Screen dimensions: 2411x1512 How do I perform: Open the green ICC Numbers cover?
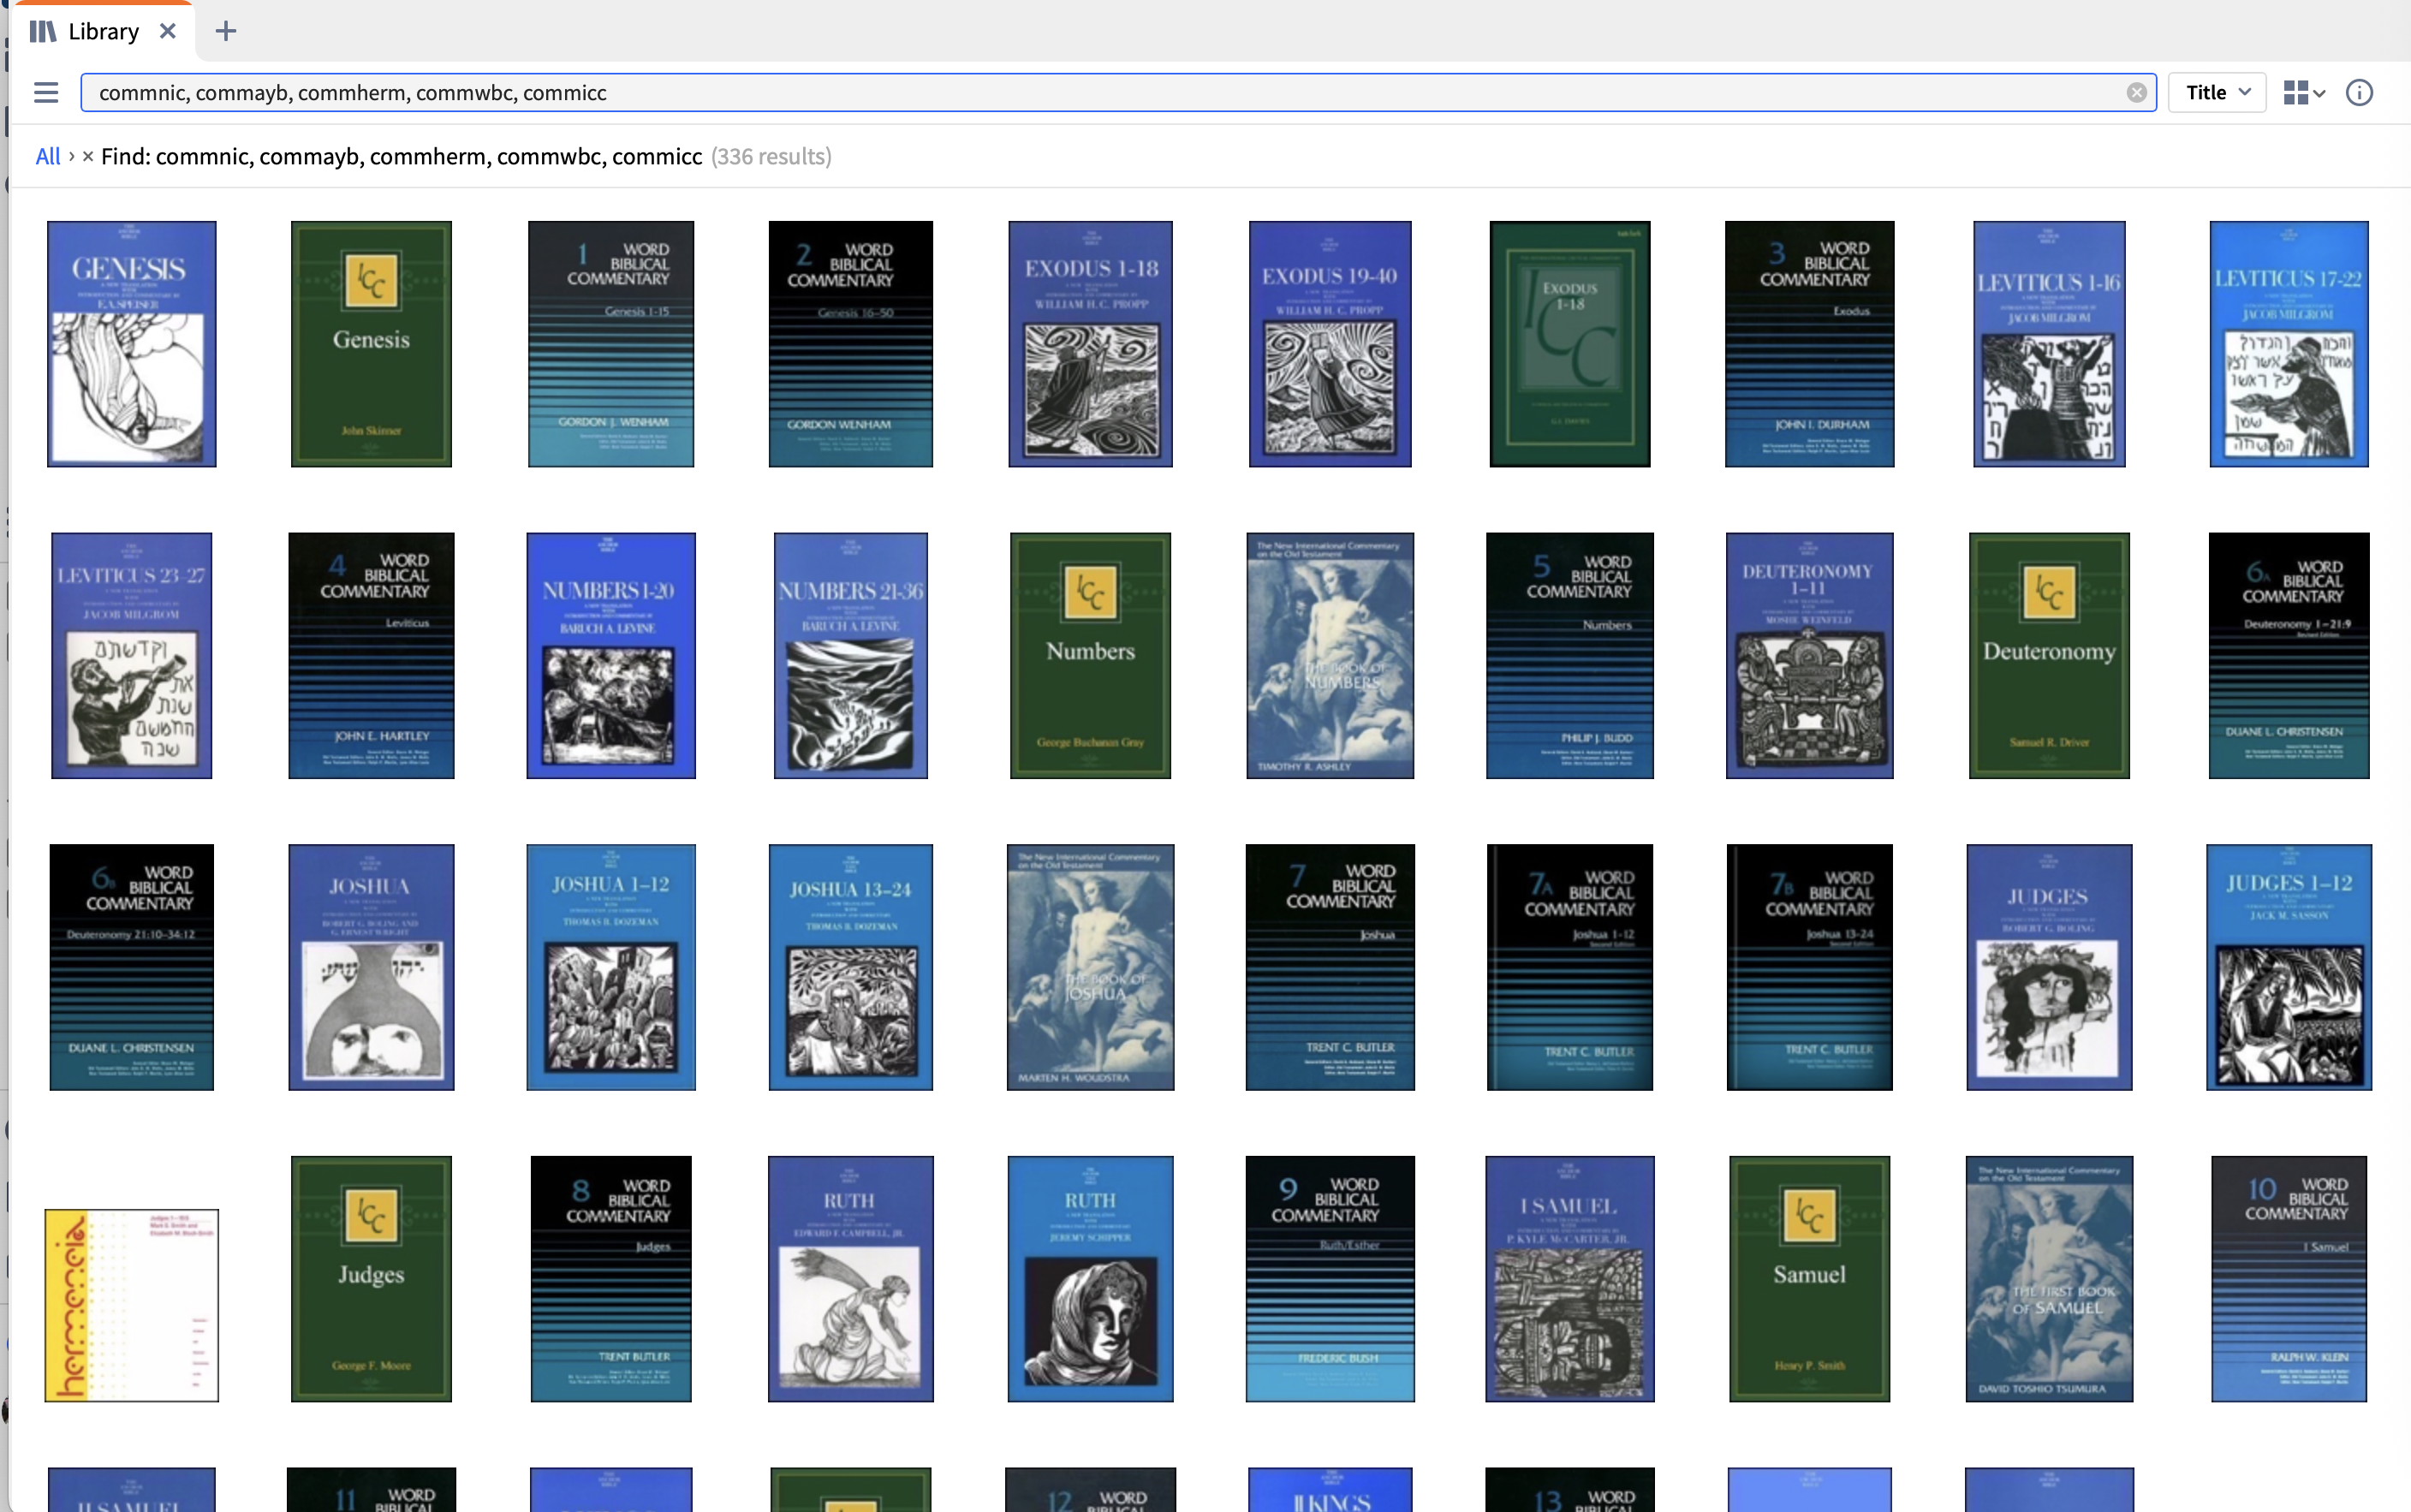point(1091,656)
